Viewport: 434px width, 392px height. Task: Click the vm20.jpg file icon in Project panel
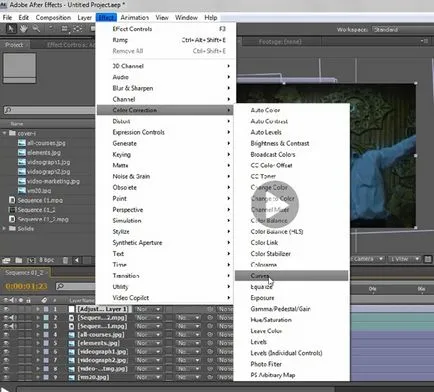22,191
